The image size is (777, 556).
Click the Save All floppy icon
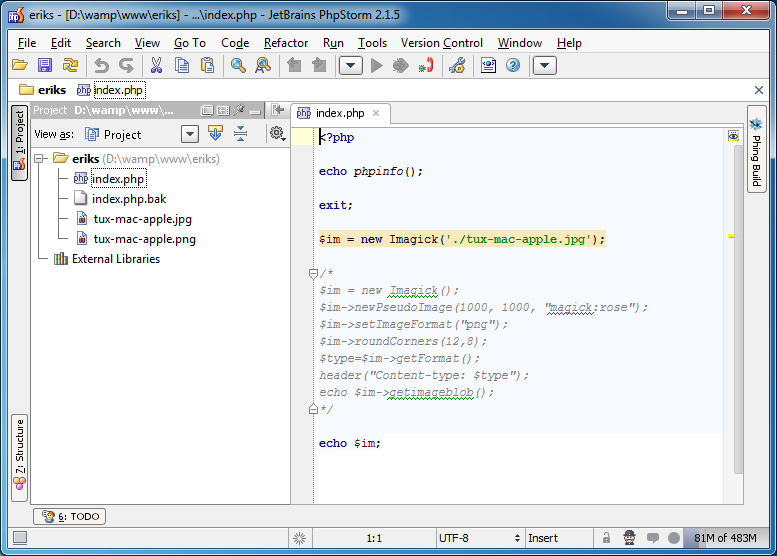click(45, 65)
